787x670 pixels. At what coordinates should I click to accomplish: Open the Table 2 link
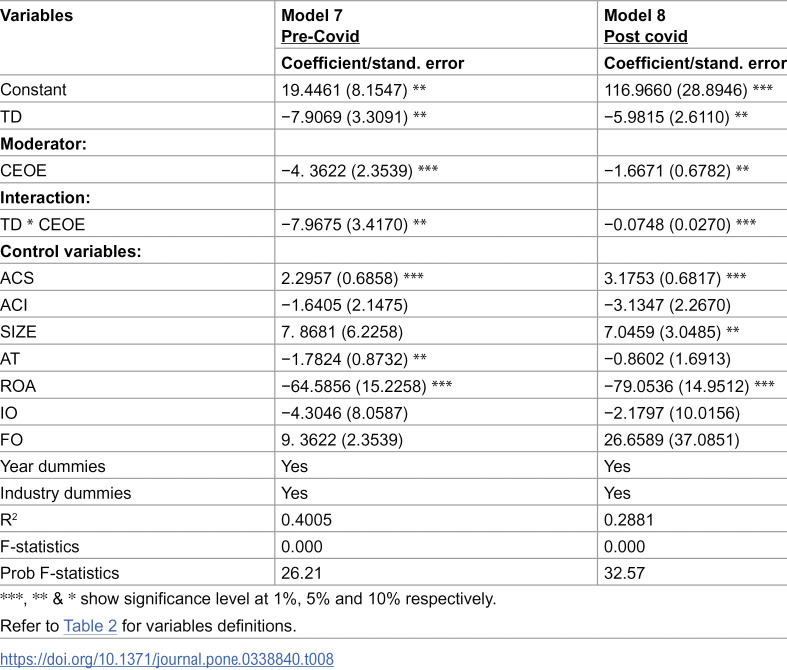point(90,626)
